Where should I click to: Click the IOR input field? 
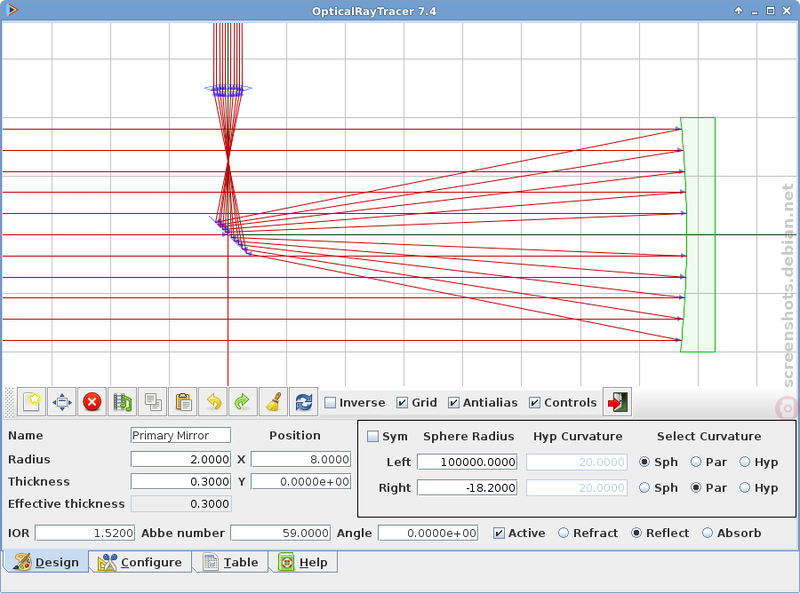pos(85,533)
